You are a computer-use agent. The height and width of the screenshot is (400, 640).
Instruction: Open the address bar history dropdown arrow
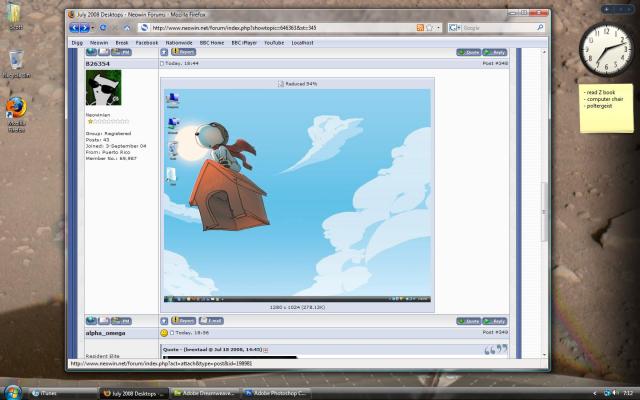(438, 28)
